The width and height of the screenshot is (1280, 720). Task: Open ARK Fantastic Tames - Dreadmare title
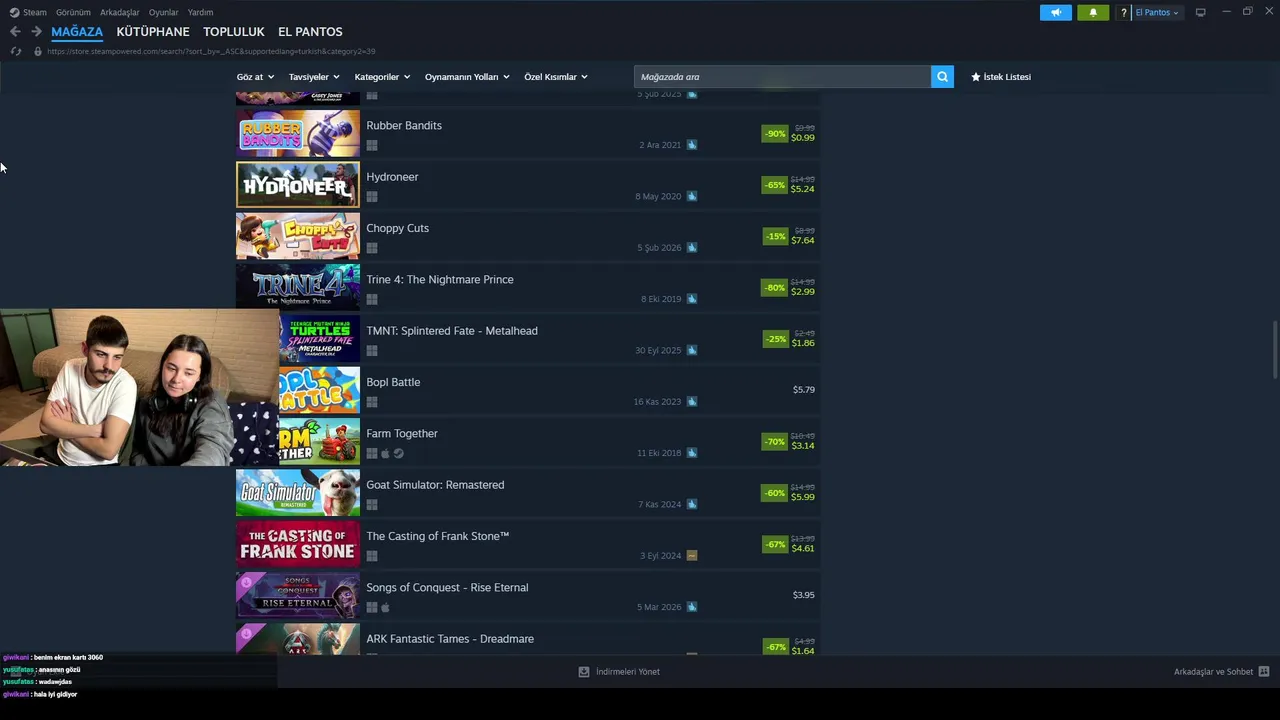point(450,639)
